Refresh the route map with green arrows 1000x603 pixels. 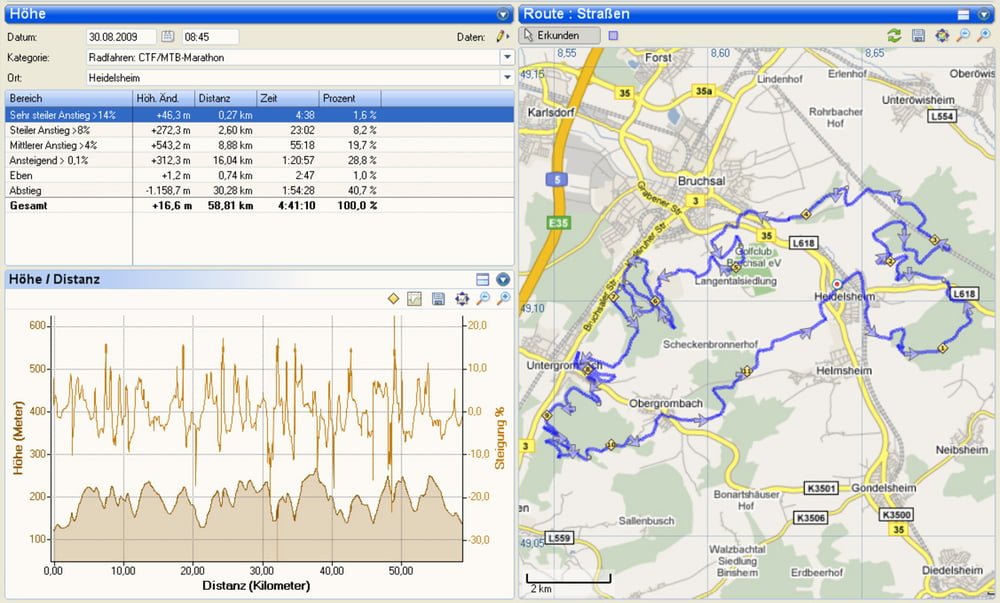(894, 36)
